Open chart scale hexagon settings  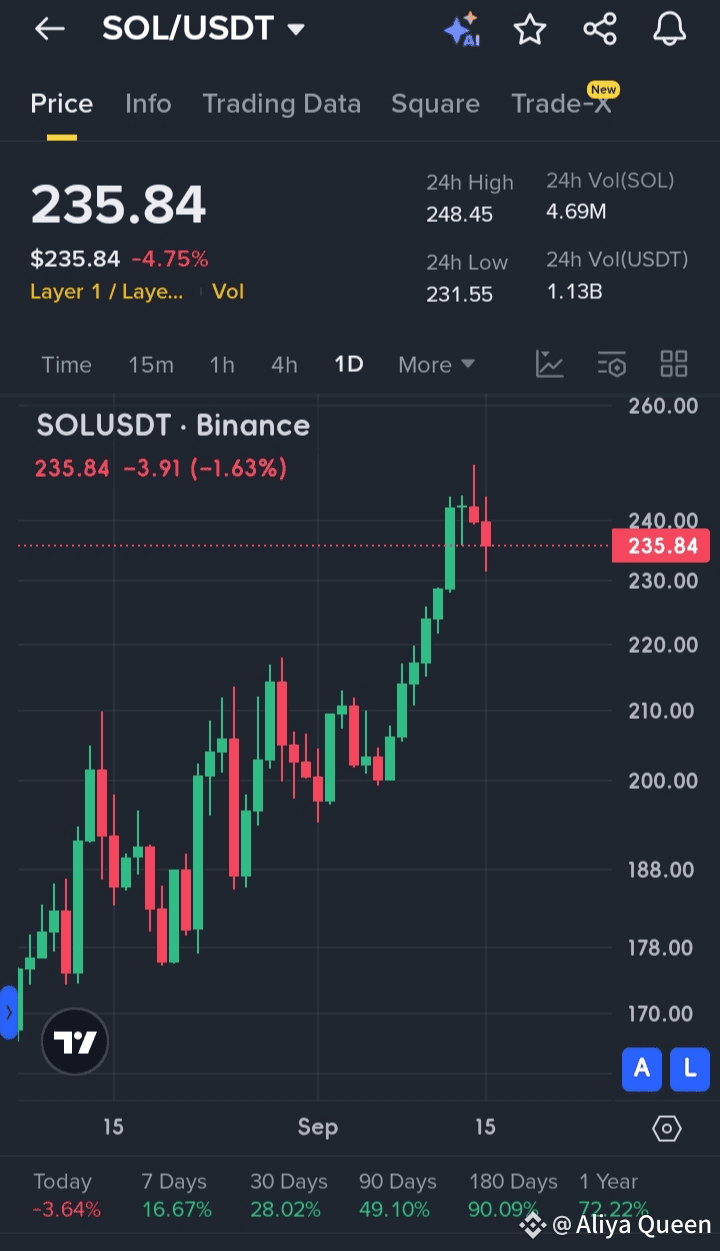pos(667,1129)
